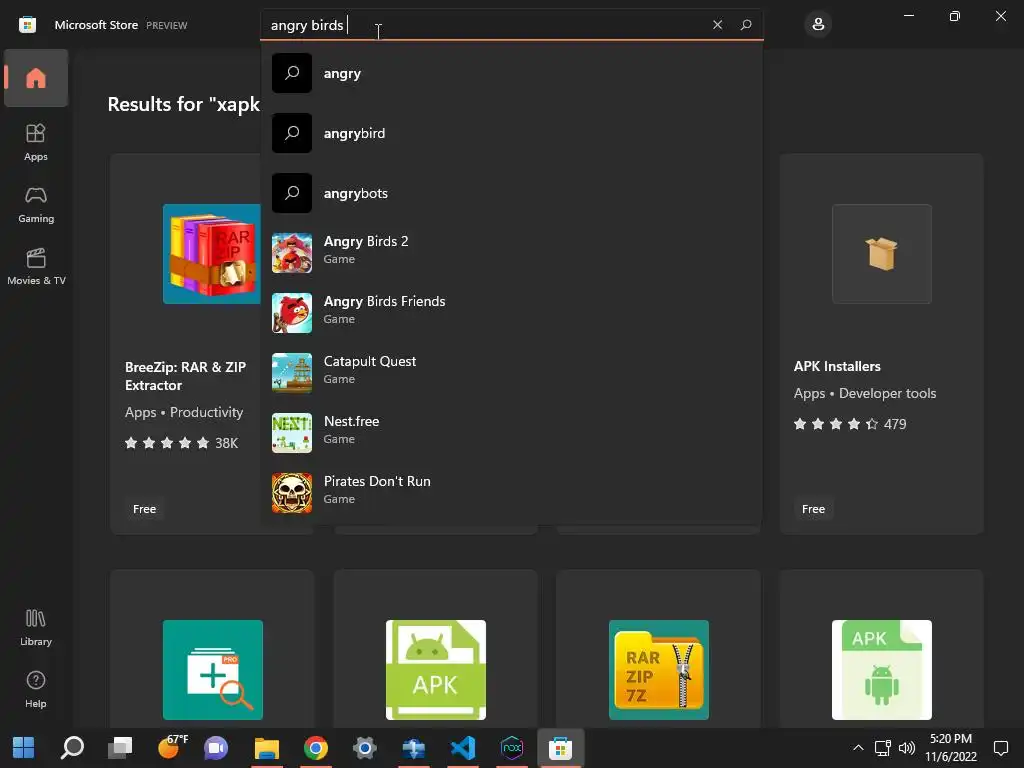Open Pirates Don't Run game suggestion
Screen dimensions: 1024x768
coord(511,493)
